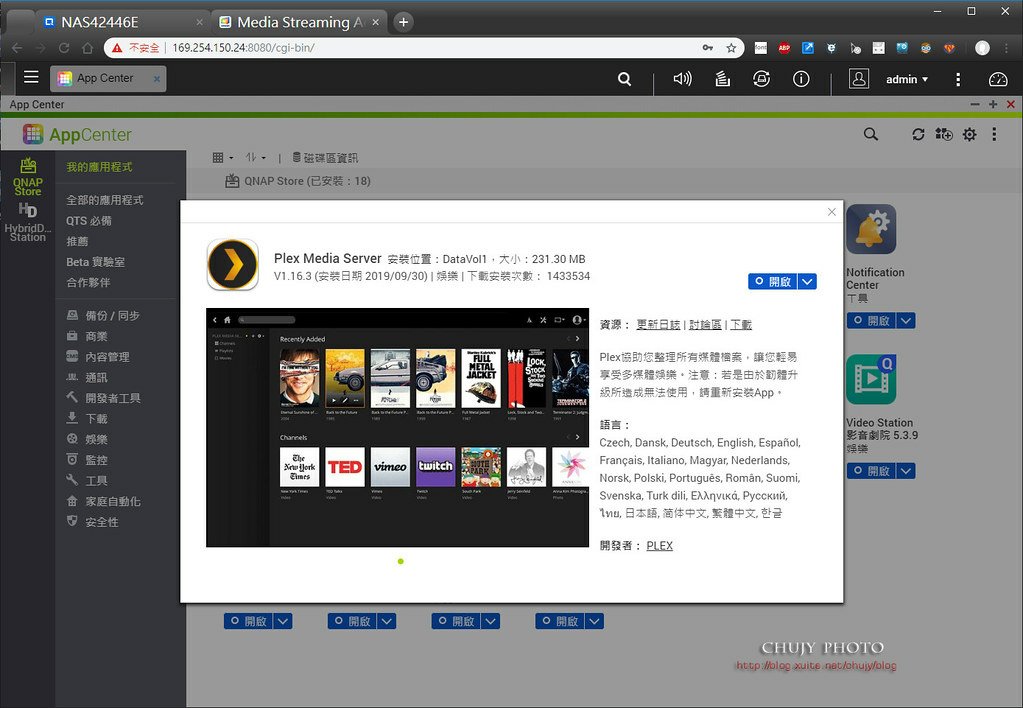1023x708 pixels.
Task: Click 開啟 button under Notification Center
Action: pyautogui.click(x=872, y=320)
